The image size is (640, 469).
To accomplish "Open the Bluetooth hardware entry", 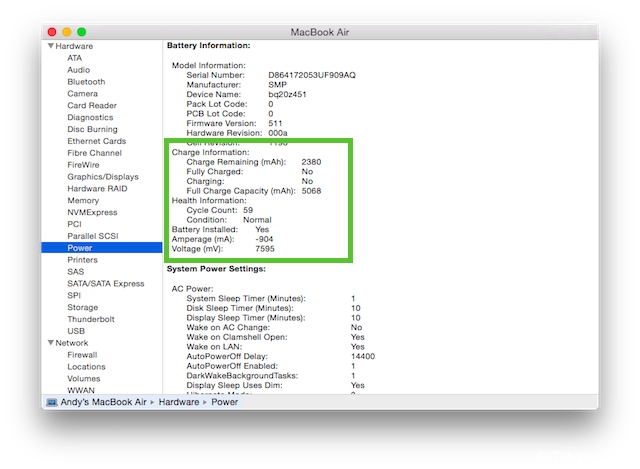I will (x=86, y=82).
